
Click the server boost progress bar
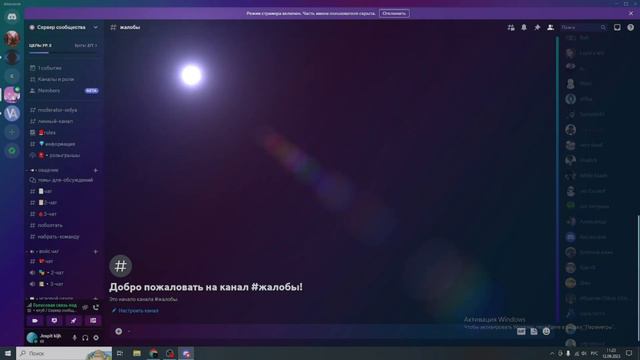click(x=63, y=53)
